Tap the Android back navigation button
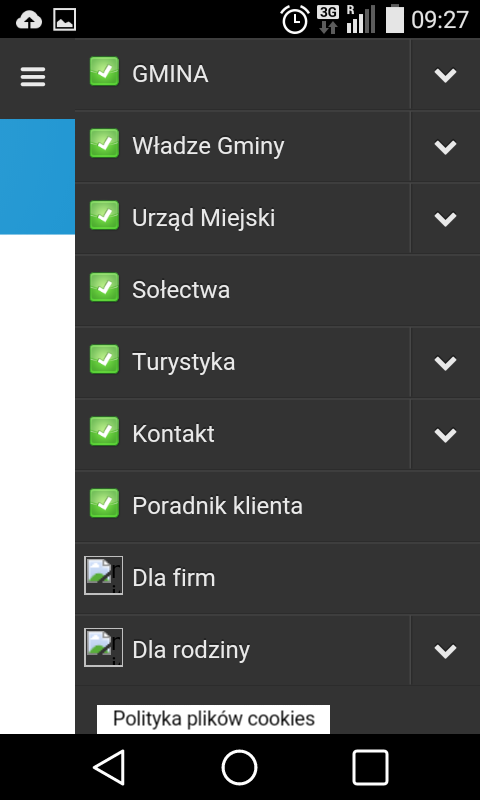This screenshot has width=480, height=800. (x=110, y=767)
